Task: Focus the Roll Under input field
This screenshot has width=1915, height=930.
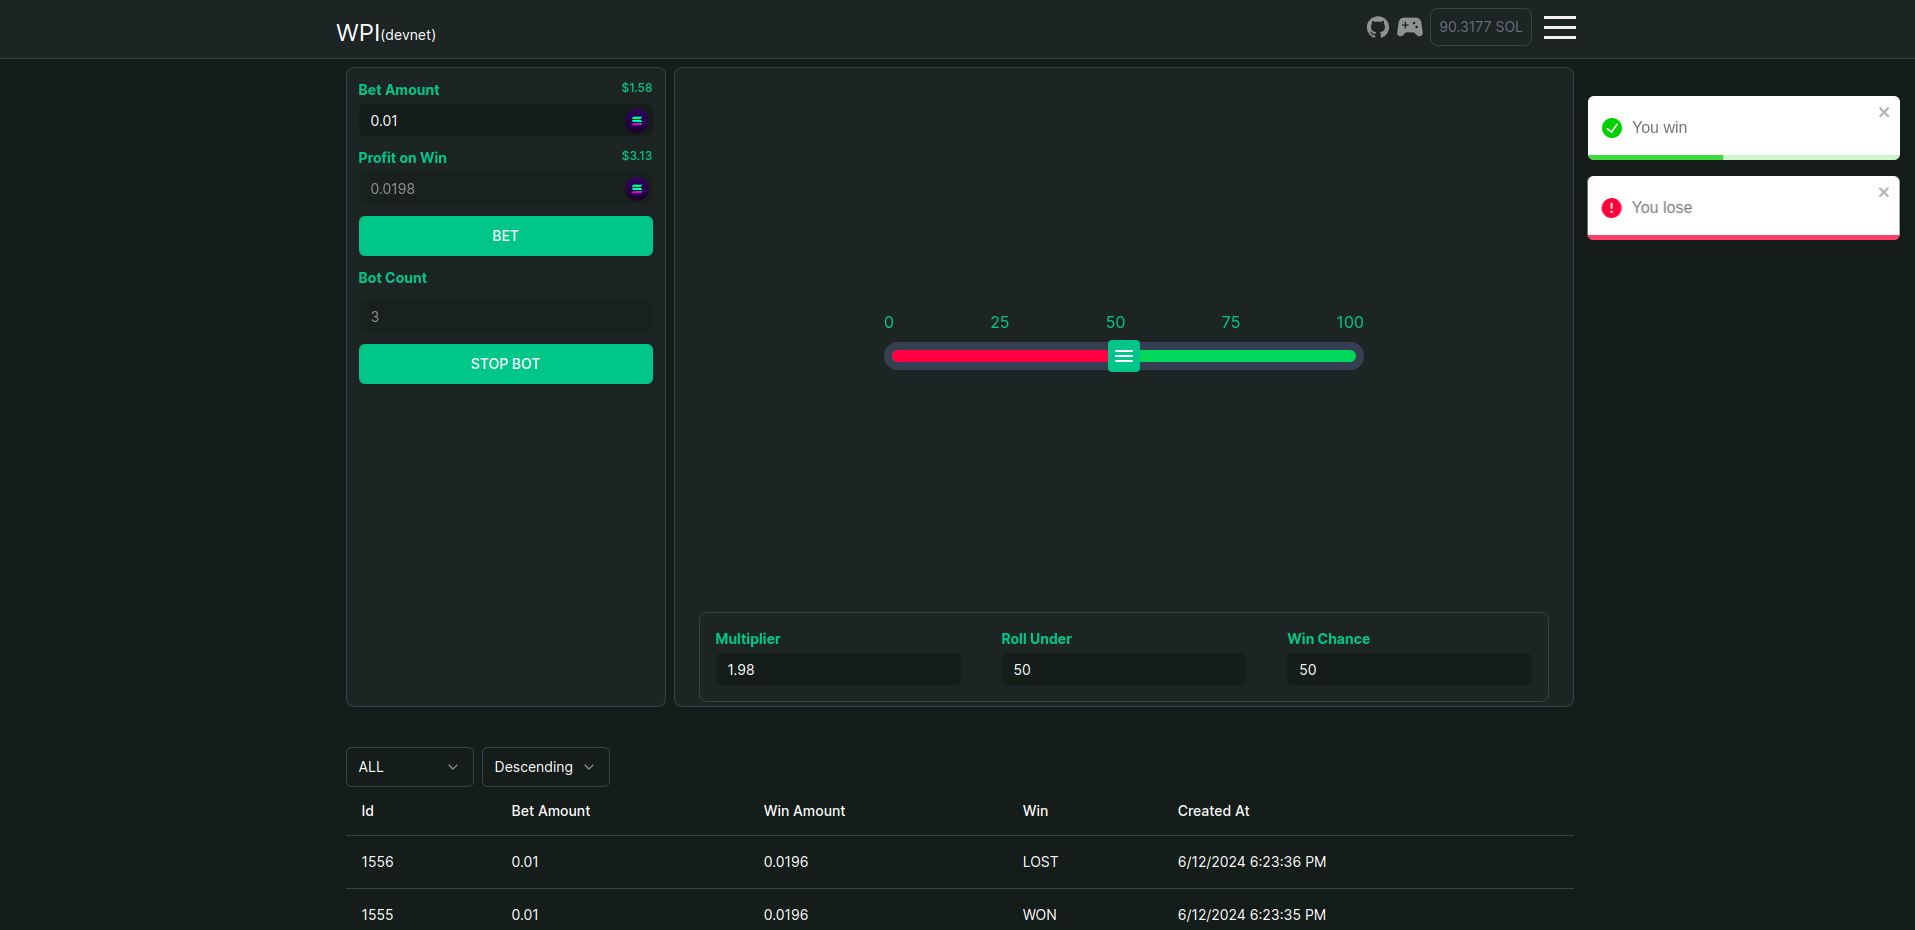Action: tap(1124, 670)
